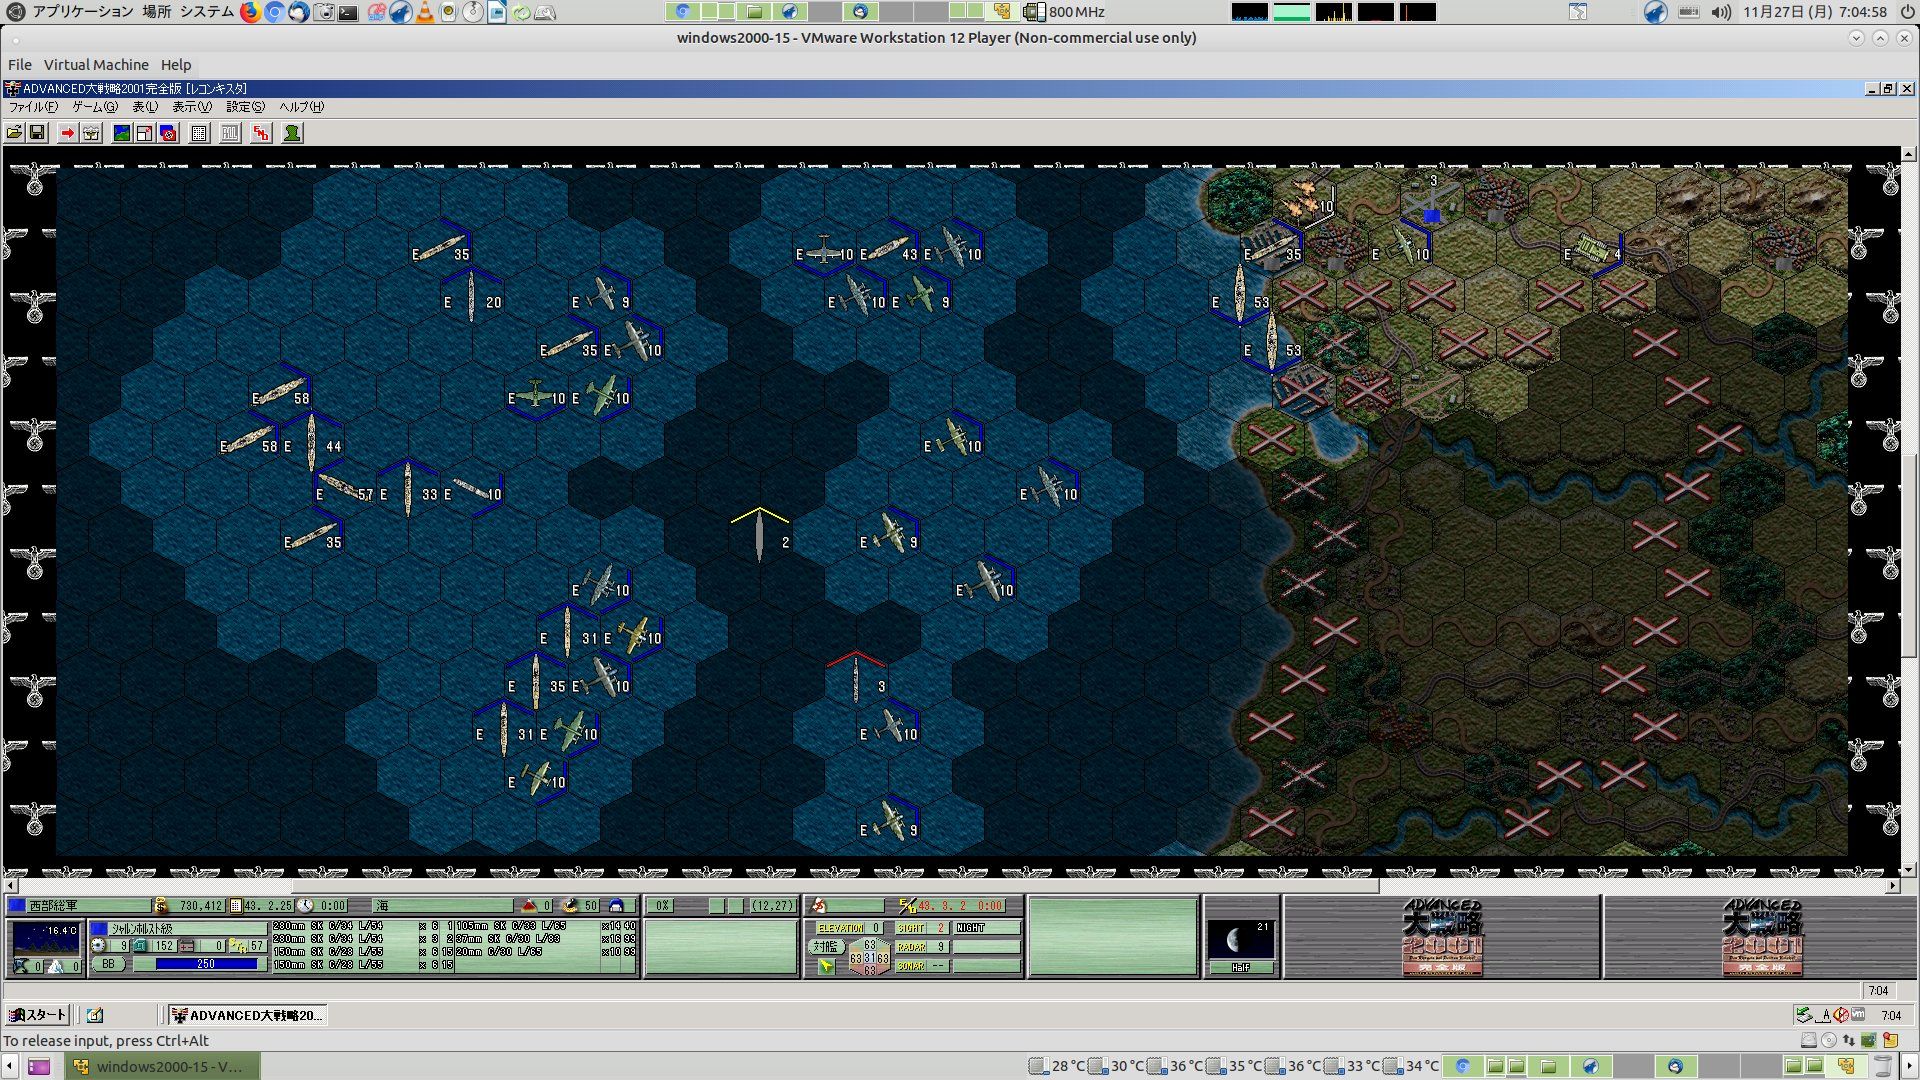Click the green soldier silhouette icon
Image resolution: width=1920 pixels, height=1080 pixels.
[292, 133]
